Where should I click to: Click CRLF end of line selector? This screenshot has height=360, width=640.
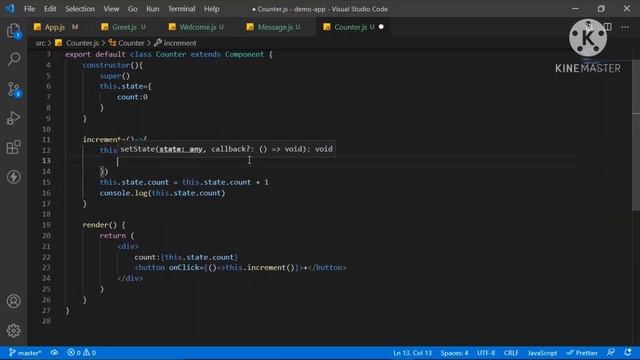point(511,353)
